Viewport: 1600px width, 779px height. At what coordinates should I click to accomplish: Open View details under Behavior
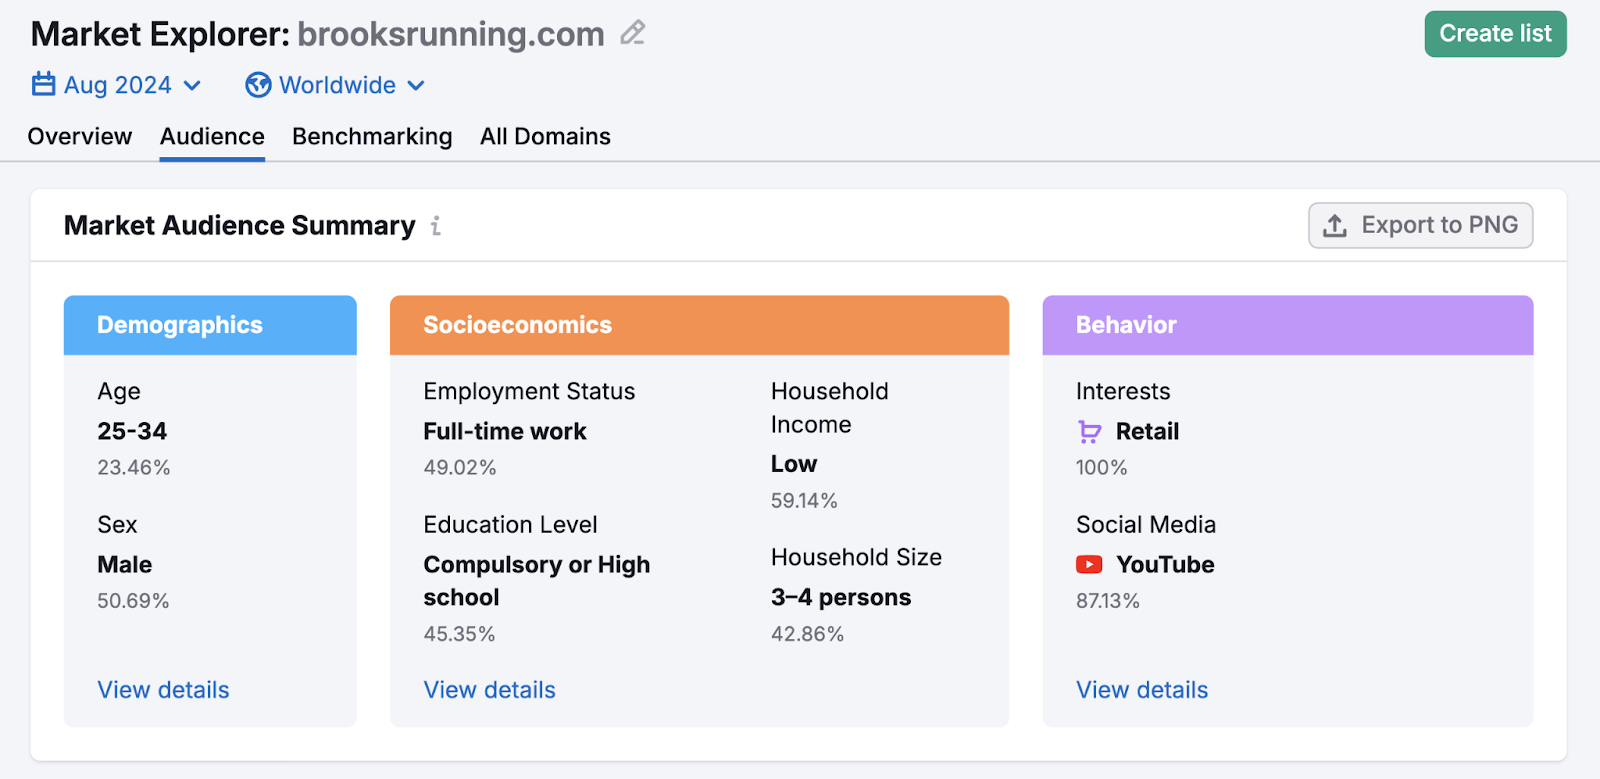1142,690
